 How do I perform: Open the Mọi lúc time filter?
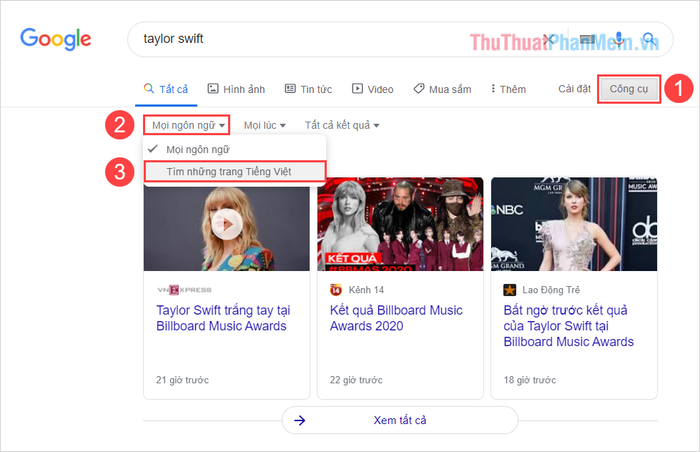pyautogui.click(x=264, y=125)
